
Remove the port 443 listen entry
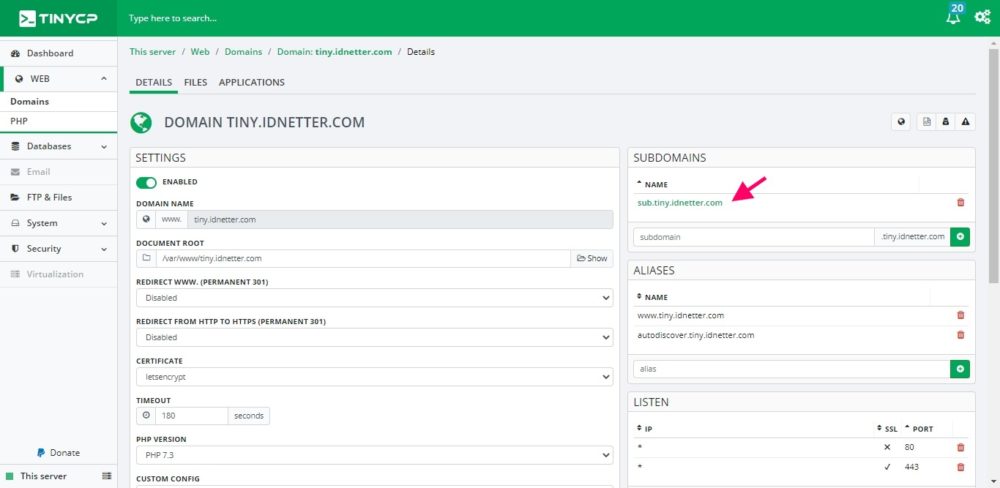960,467
